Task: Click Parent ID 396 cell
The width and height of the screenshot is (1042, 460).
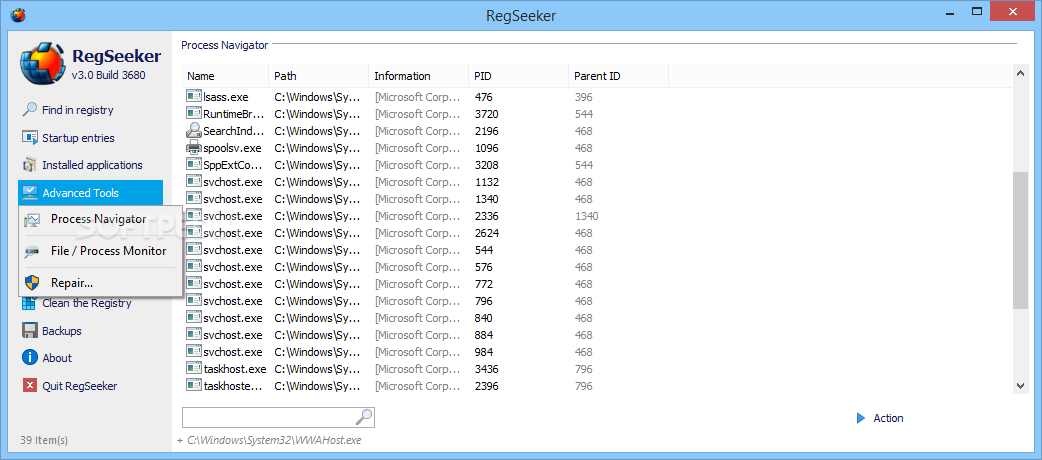Action: point(583,97)
